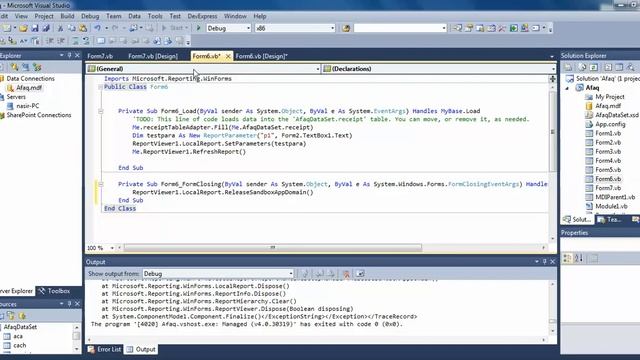Open the Debug menu
This screenshot has height=360, width=640.
coord(90,16)
